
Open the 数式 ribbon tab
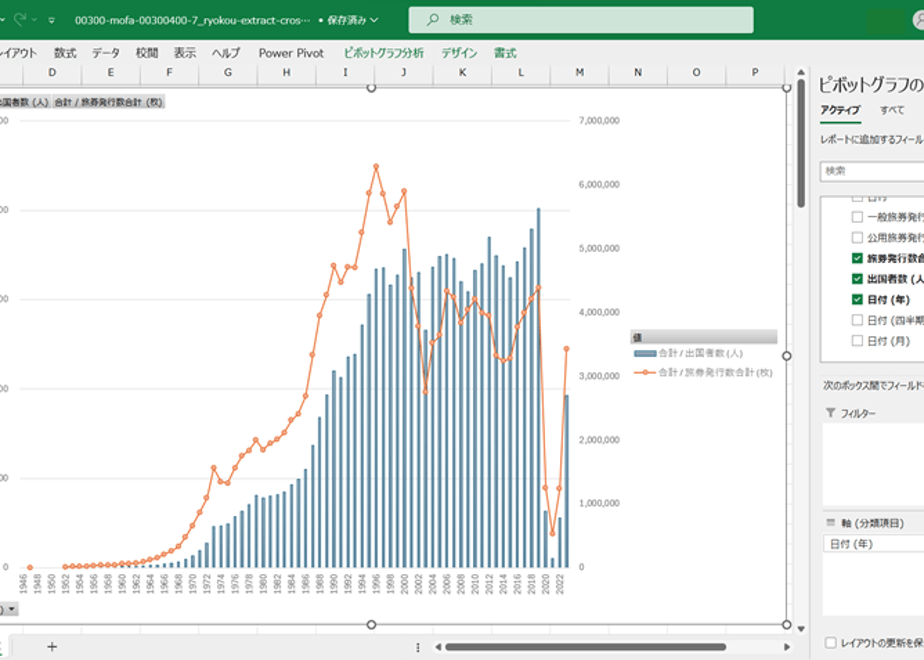point(65,53)
